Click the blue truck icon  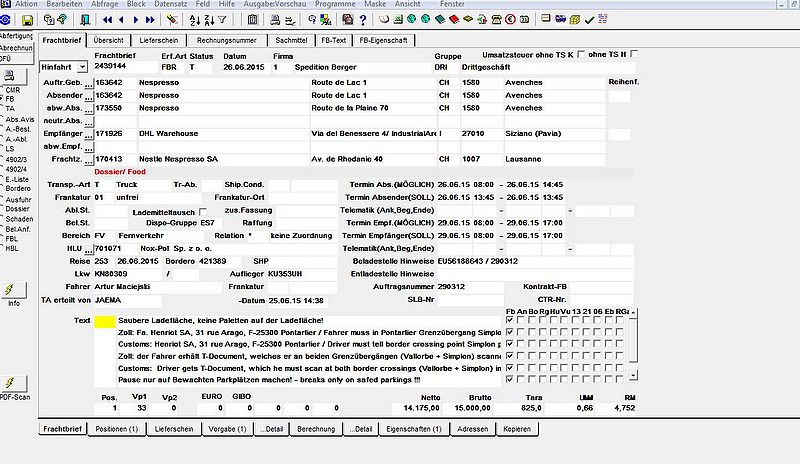coord(560,19)
